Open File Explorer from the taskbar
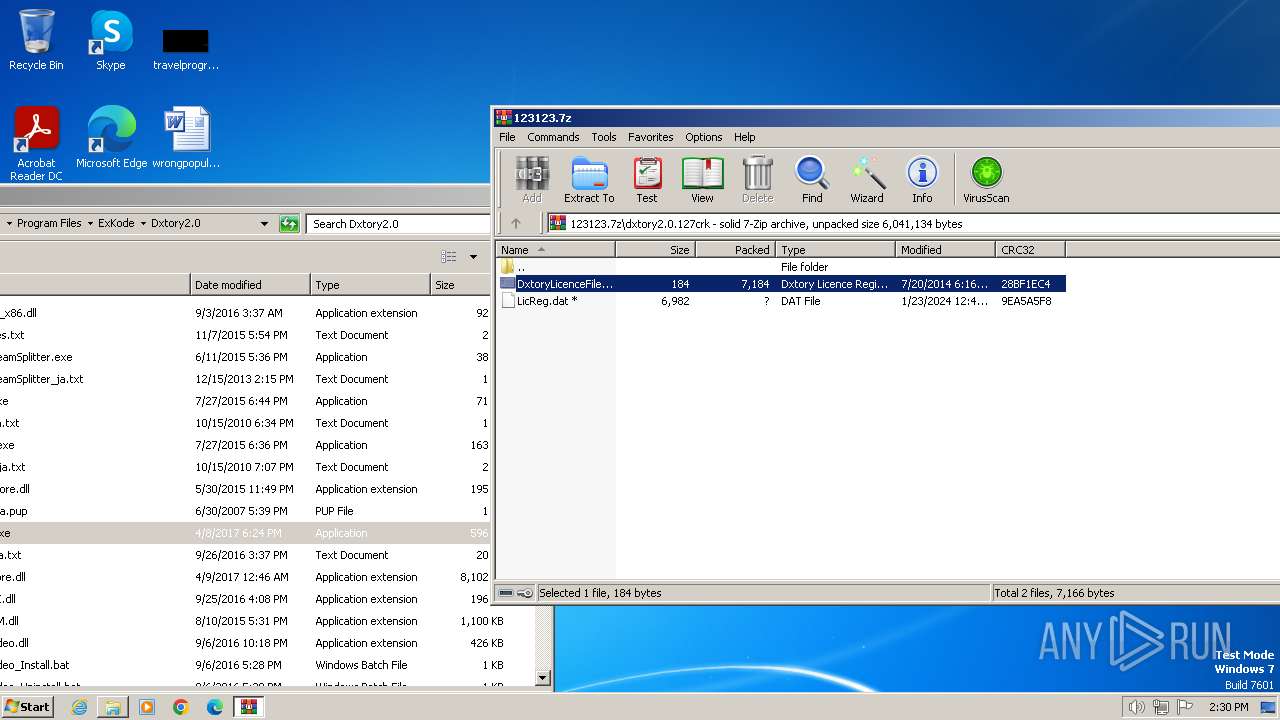The height and width of the screenshot is (720, 1280). coord(113,707)
